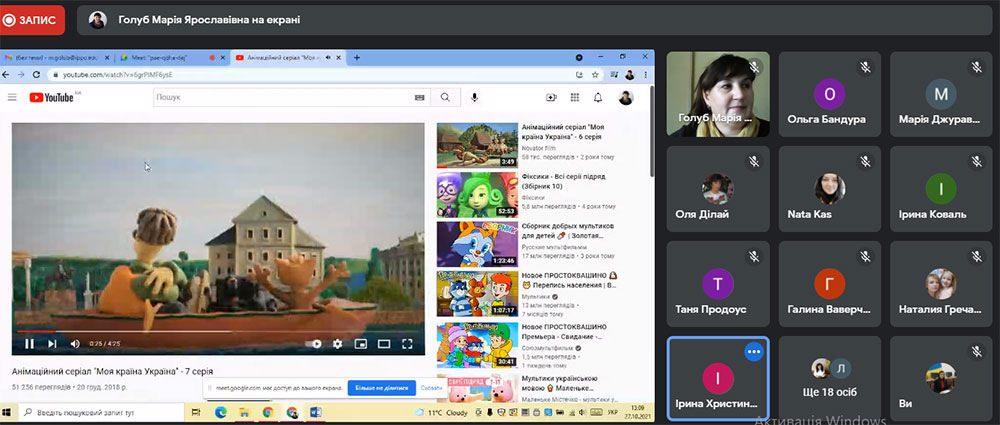Click the "Більше не ділитися" stop sharing button
Image resolution: width=1000 pixels, height=425 pixels.
click(x=381, y=387)
